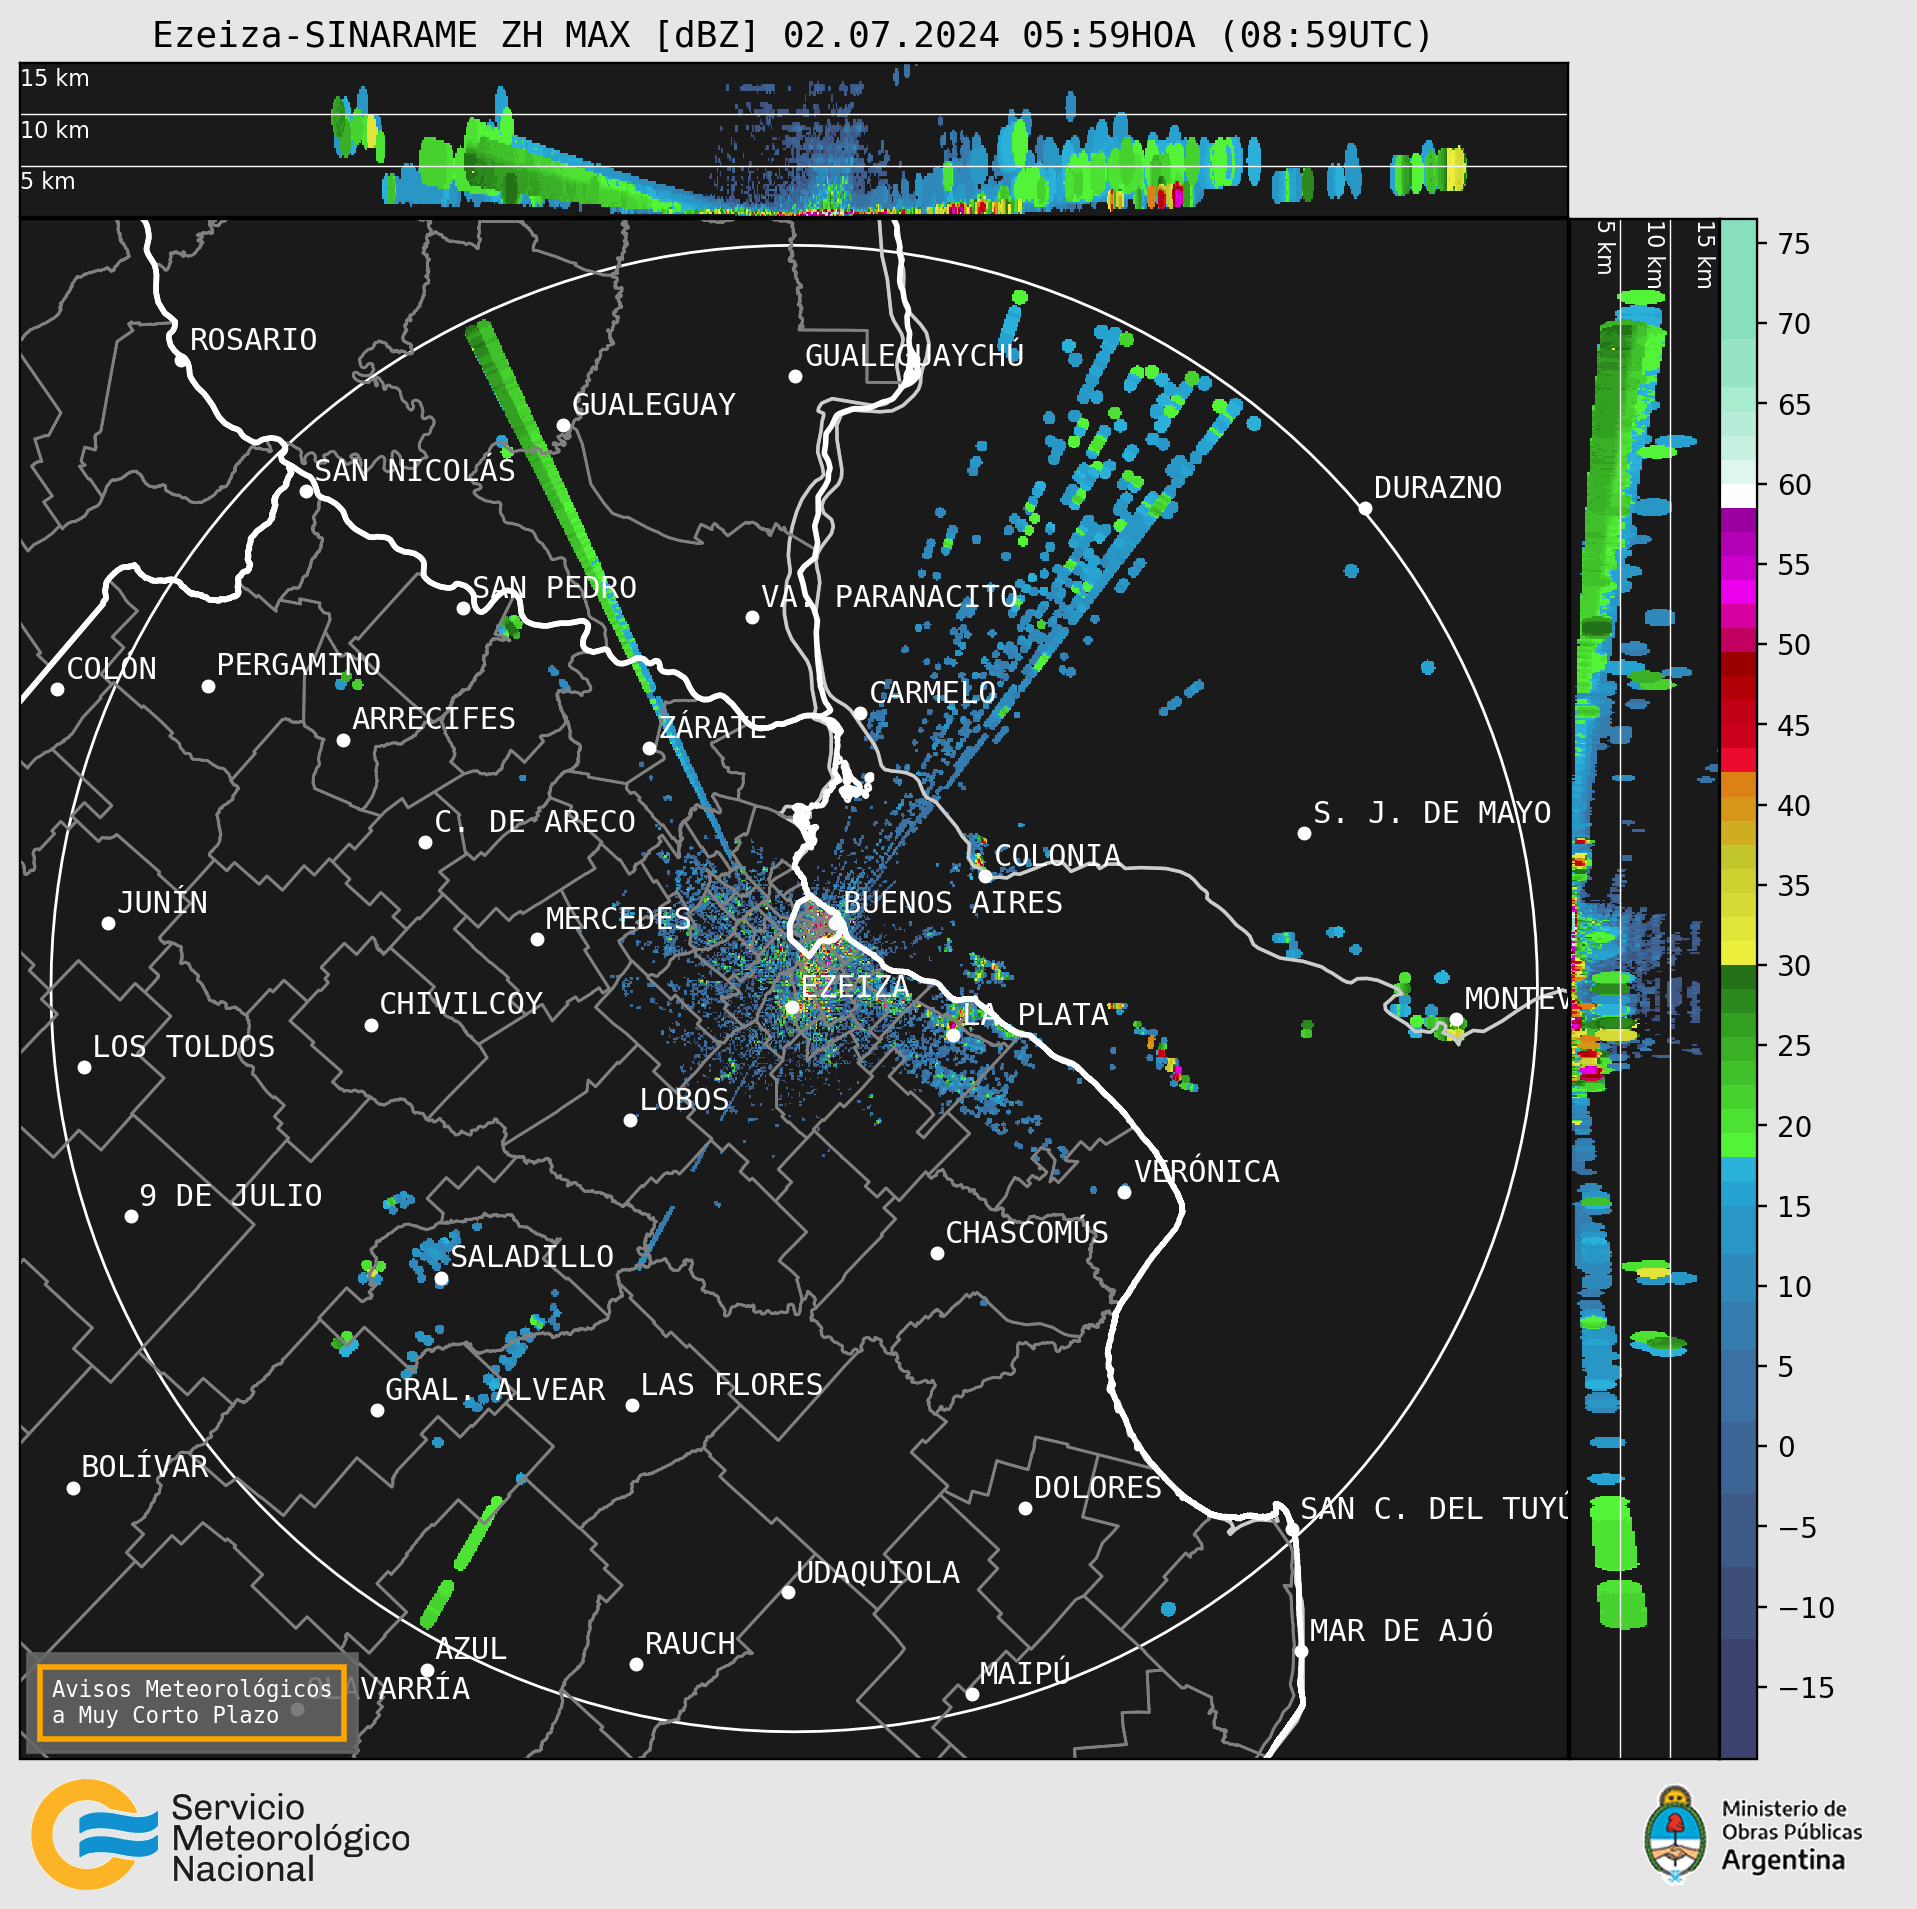The image size is (1917, 1909).
Task: Click the SALADILLO city marker dot
Action: pyautogui.click(x=441, y=1278)
